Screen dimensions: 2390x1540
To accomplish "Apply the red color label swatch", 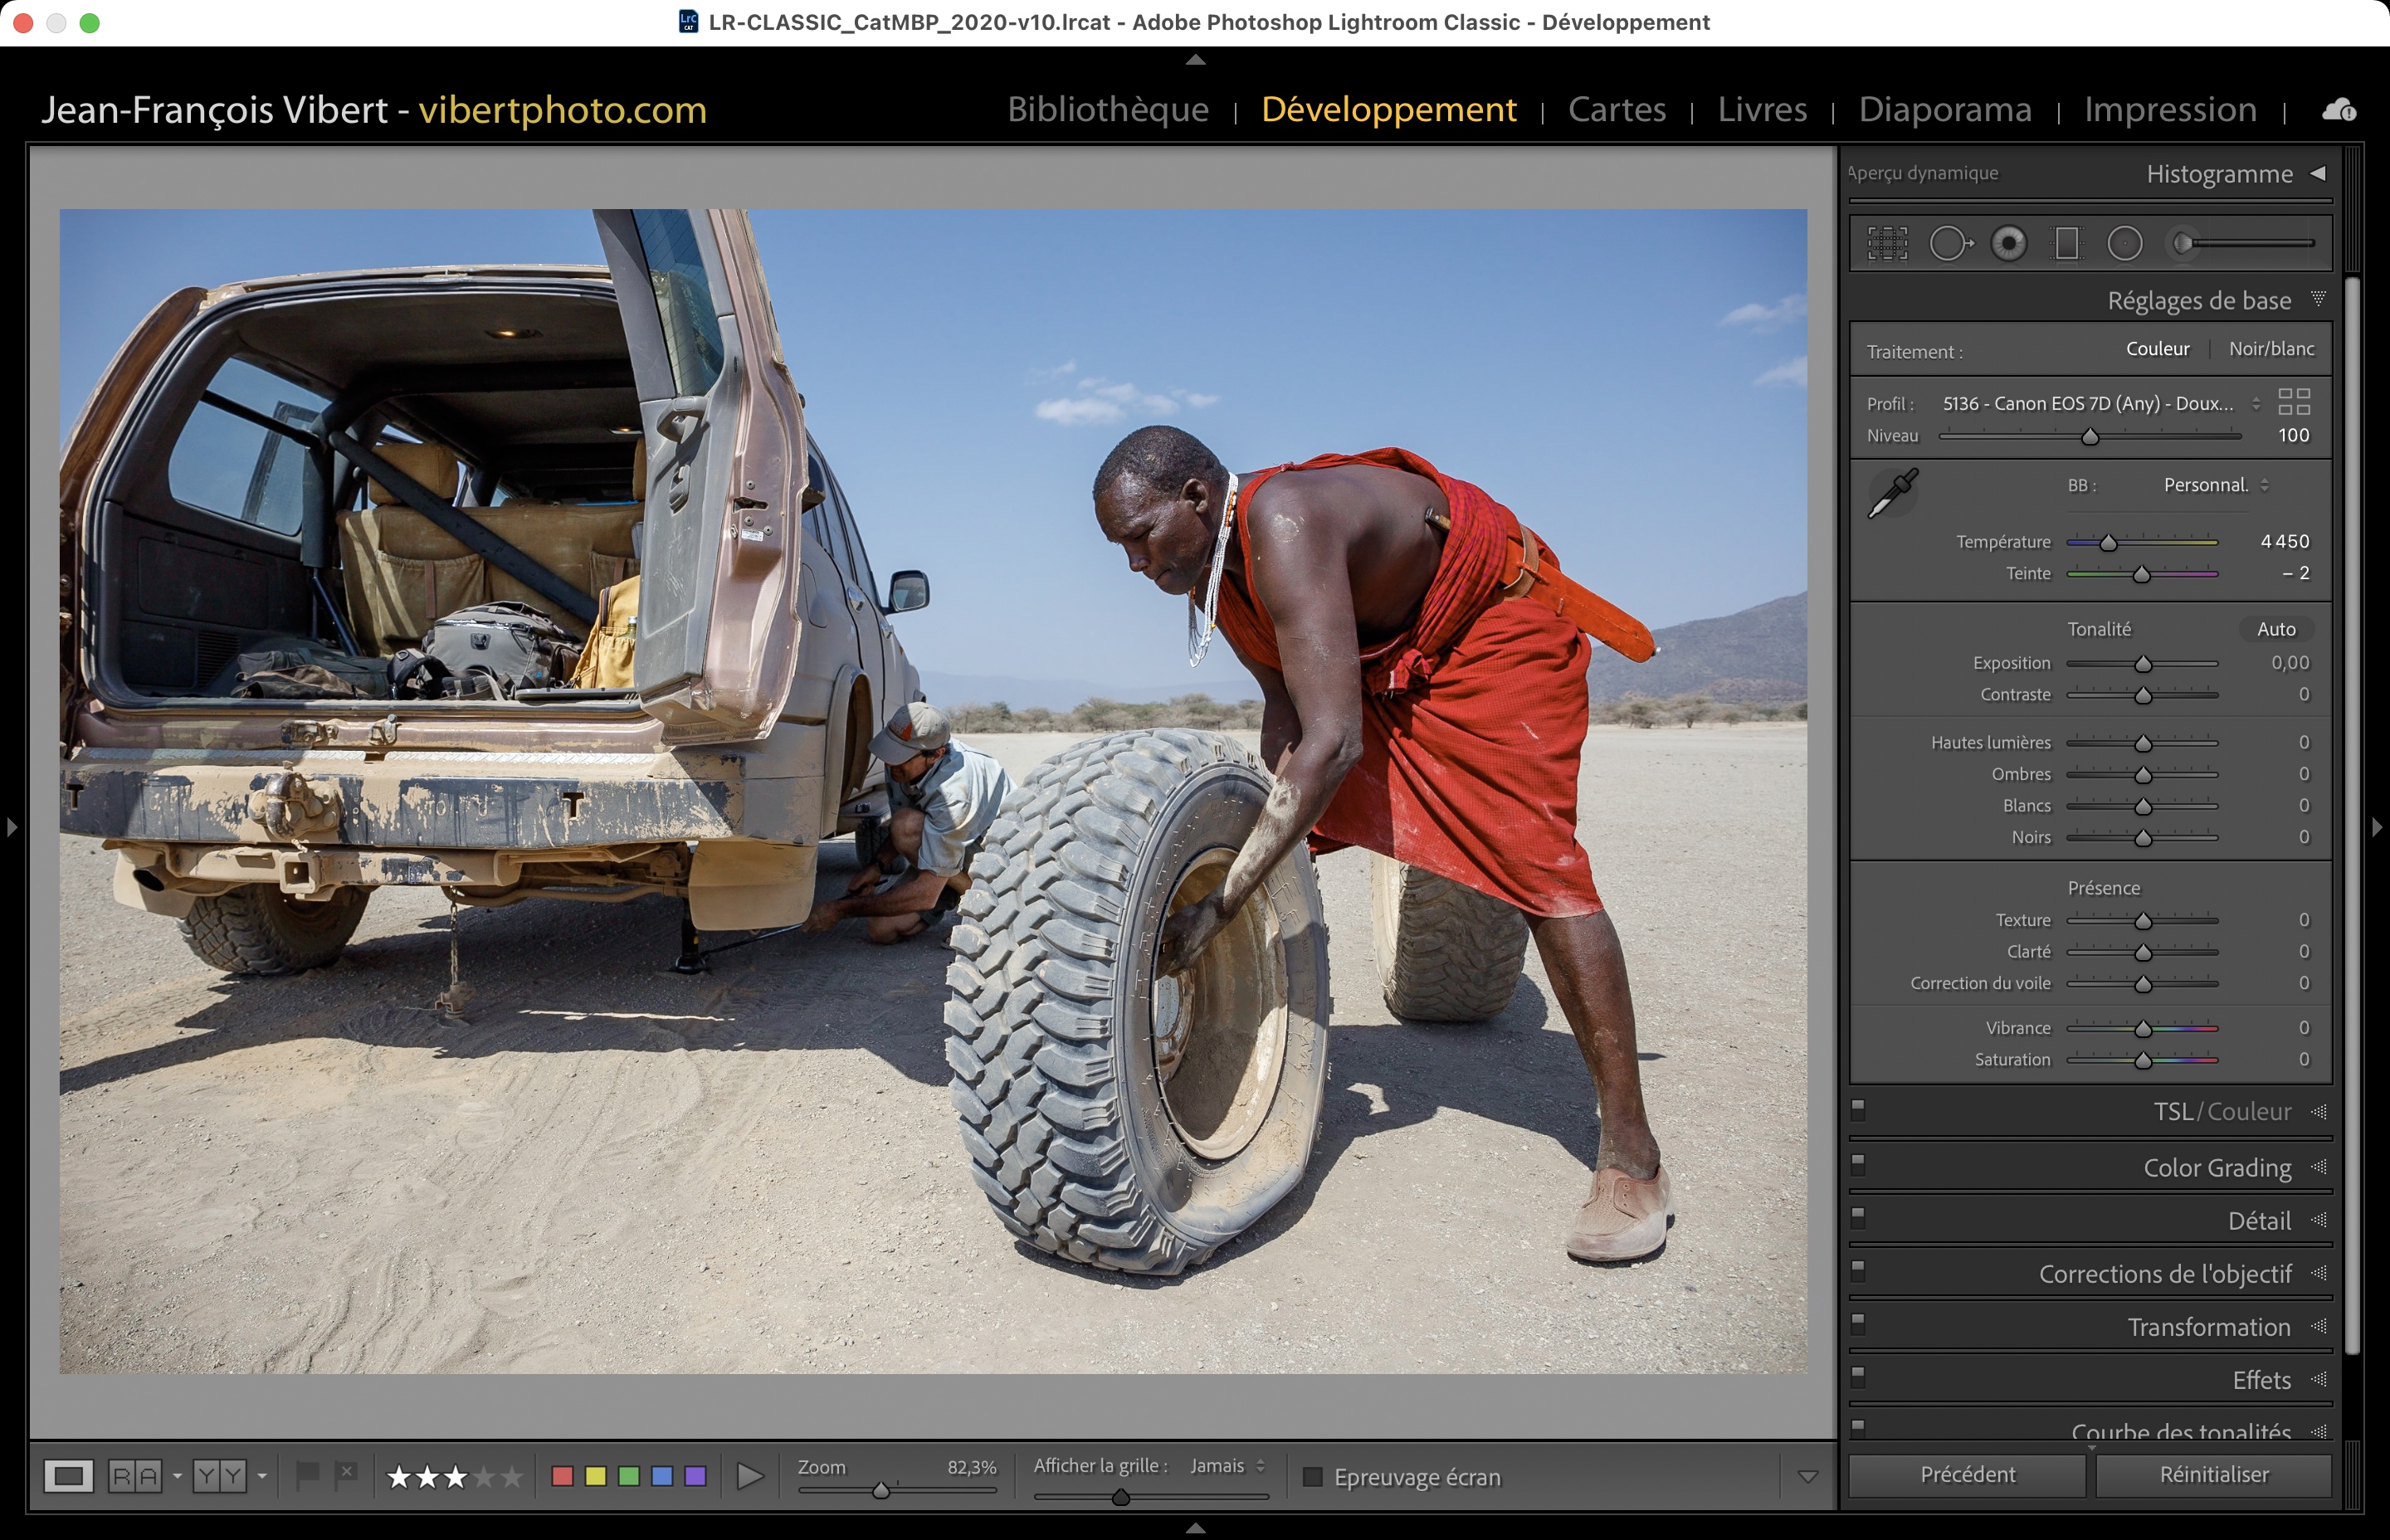I will tap(562, 1476).
